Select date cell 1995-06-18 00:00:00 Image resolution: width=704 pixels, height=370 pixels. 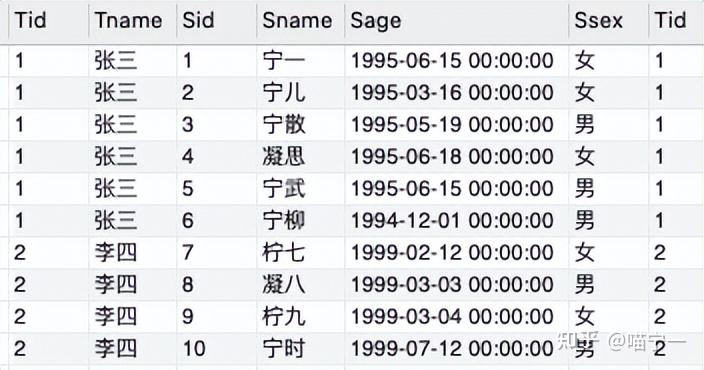pyautogui.click(x=457, y=157)
